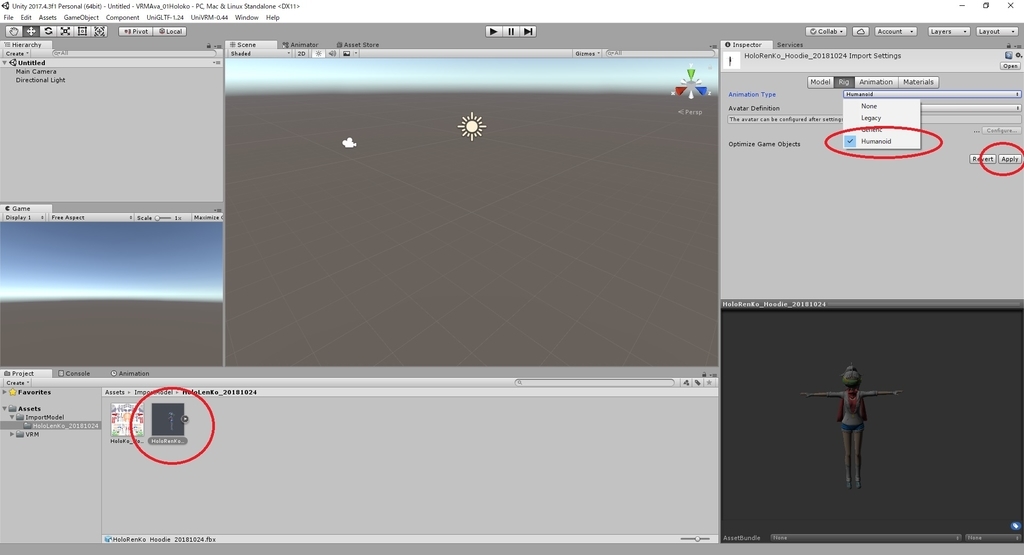The image size is (1024, 555).
Task: Open the Help menu
Action: 272,18
